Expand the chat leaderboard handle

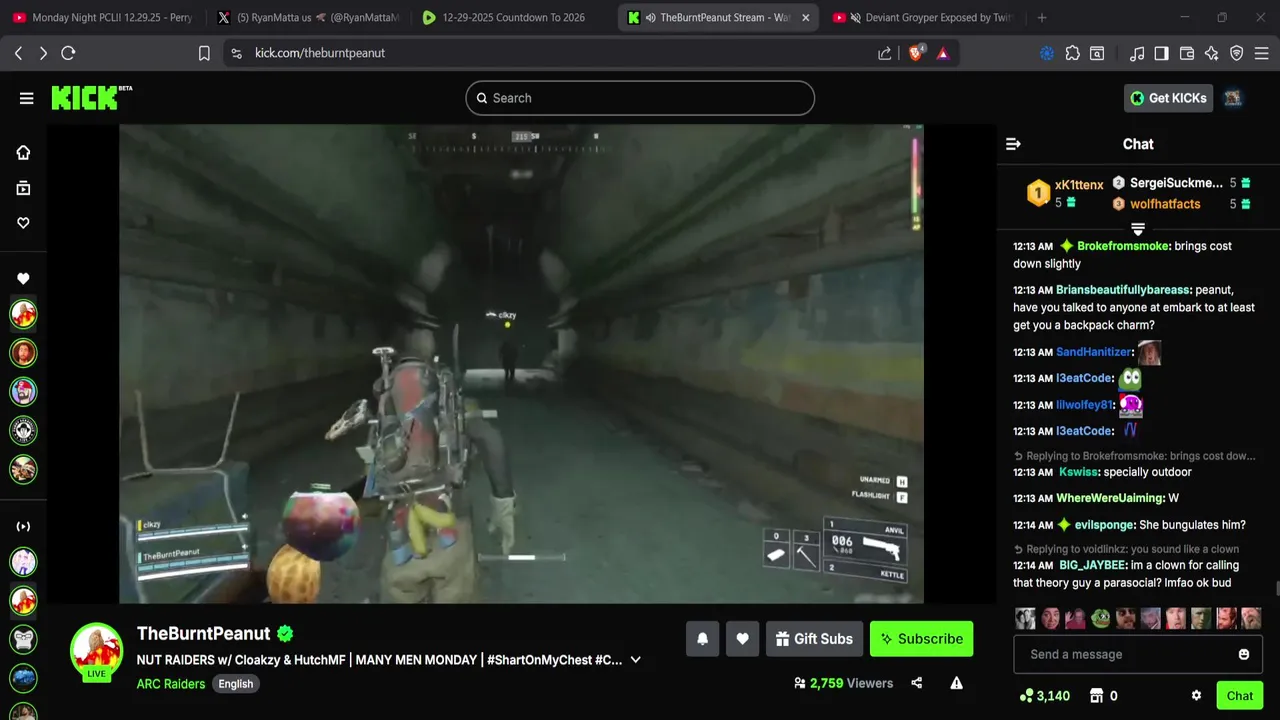point(1138,229)
